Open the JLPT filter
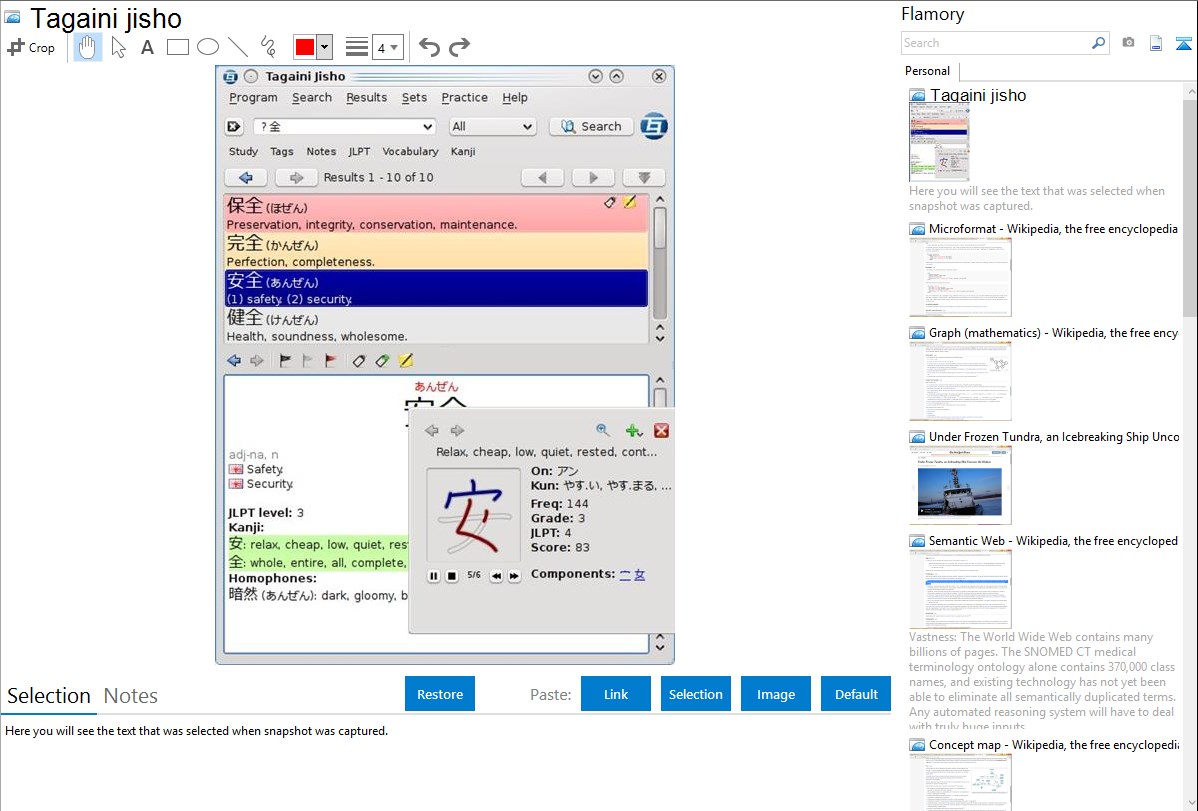The width and height of the screenshot is (1198, 811). click(x=359, y=151)
